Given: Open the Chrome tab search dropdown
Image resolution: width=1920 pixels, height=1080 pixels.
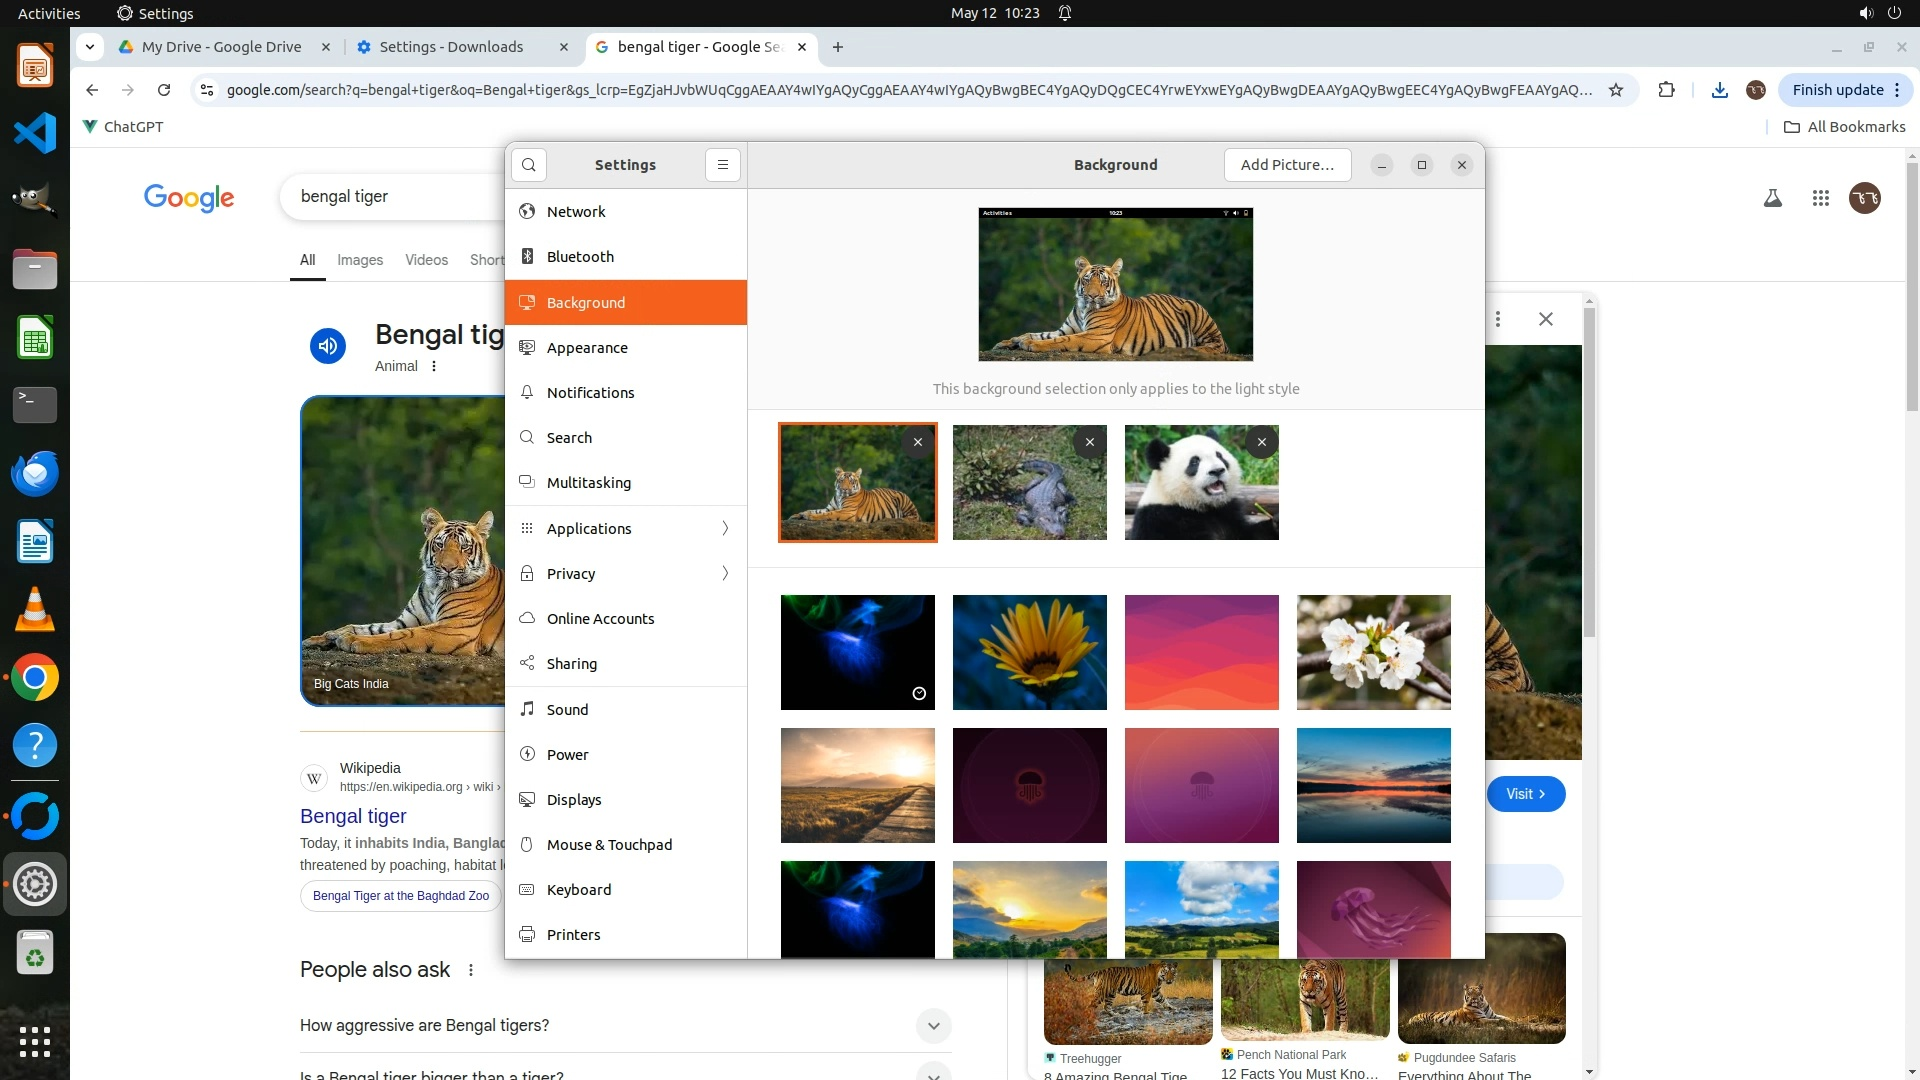Looking at the screenshot, I should point(90,47).
